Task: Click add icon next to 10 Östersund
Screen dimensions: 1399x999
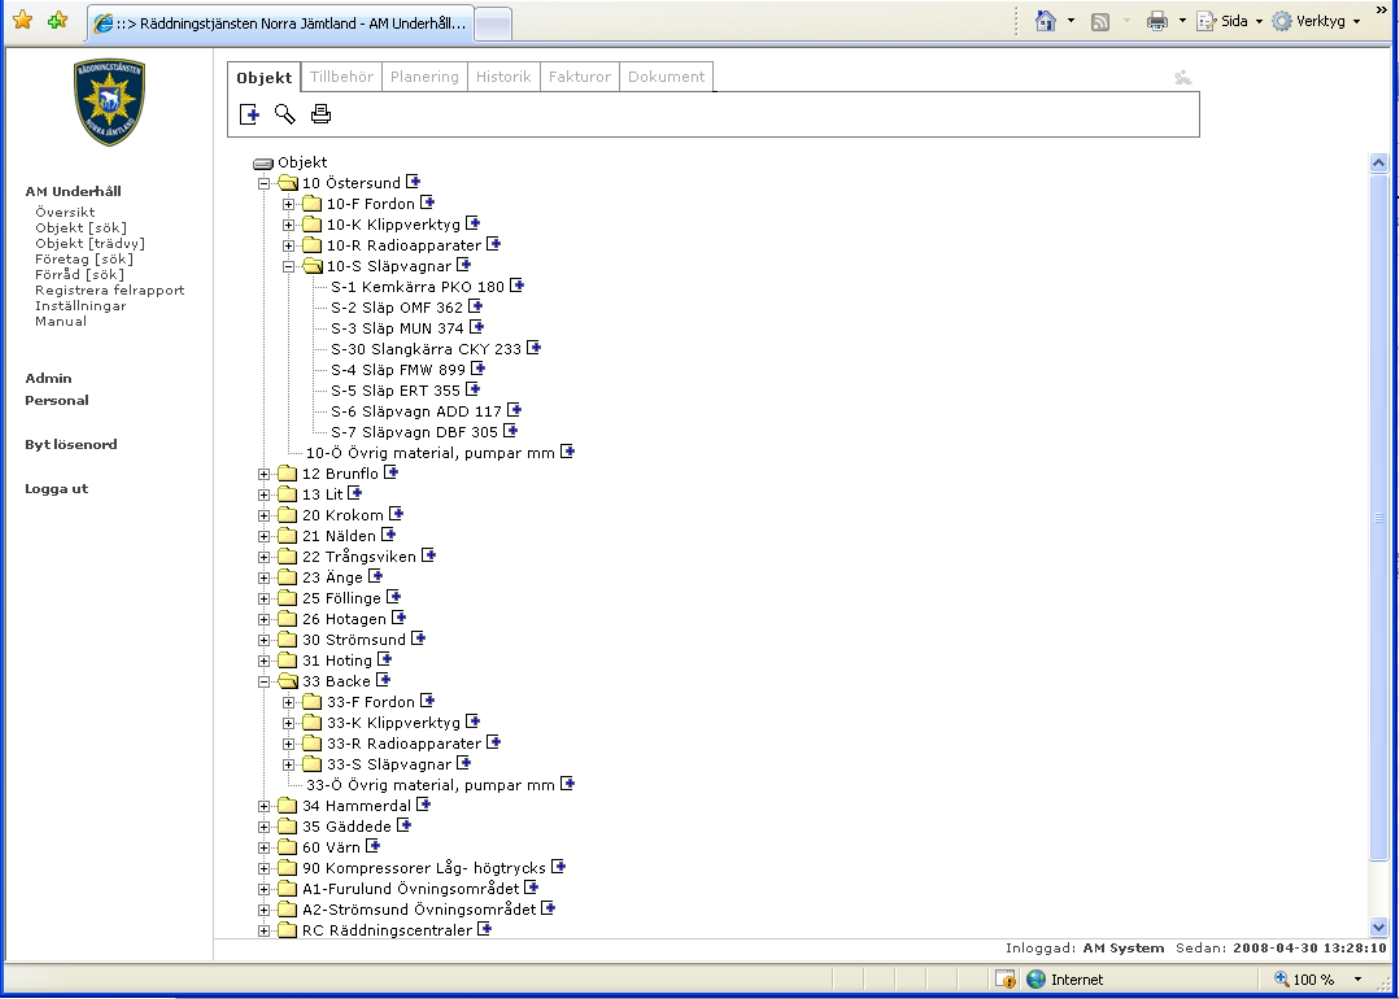Action: [413, 182]
